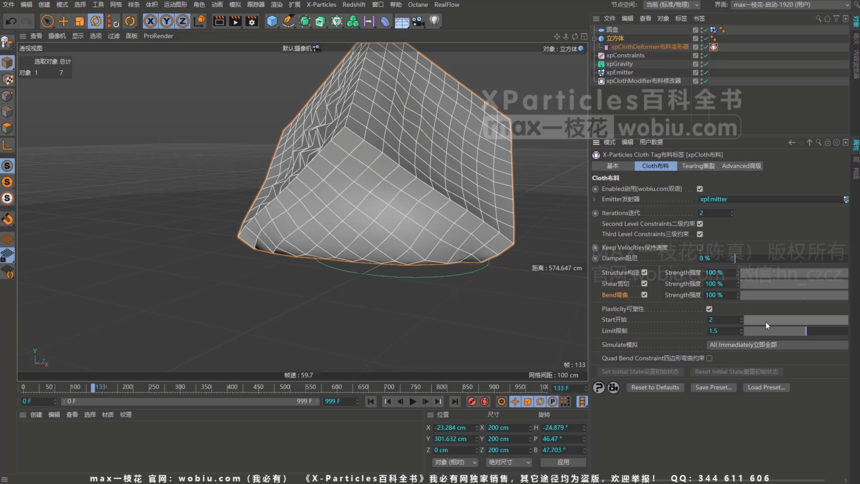Switch to the Advanced tab

(741, 166)
